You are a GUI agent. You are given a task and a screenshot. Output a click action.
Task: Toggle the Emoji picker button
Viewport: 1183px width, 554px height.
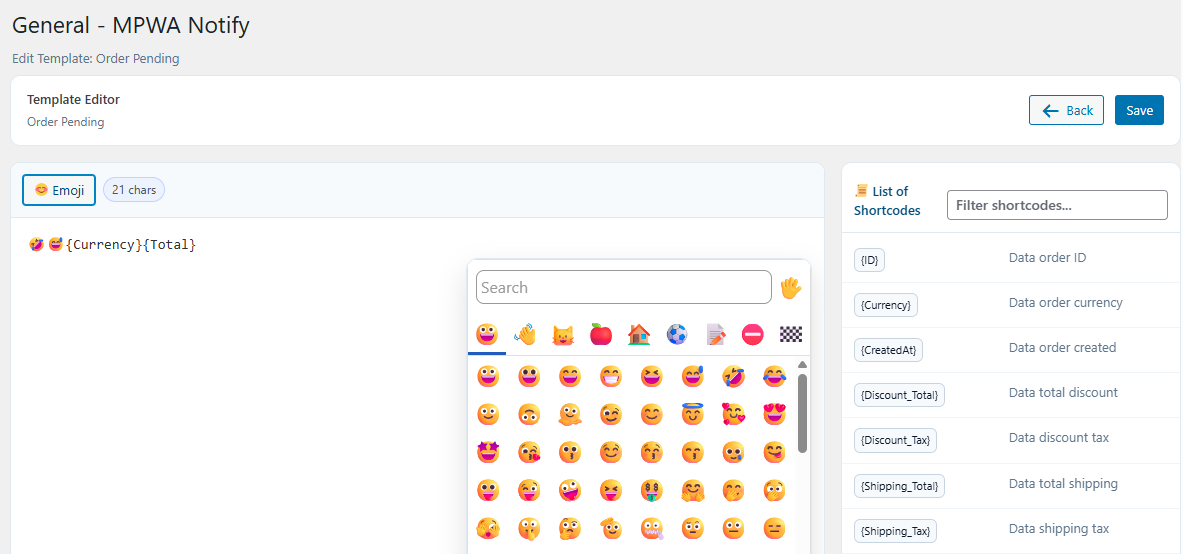(59, 190)
